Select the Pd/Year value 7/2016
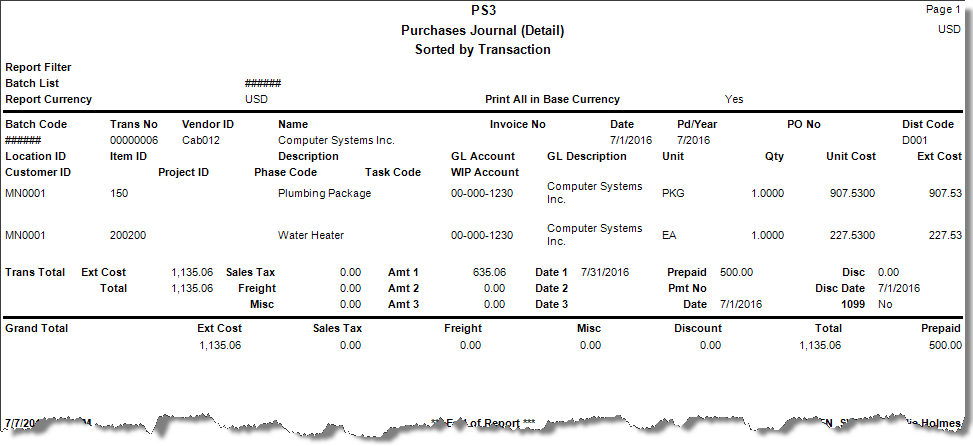Screen dimensions: 973x446 [x=694, y=140]
